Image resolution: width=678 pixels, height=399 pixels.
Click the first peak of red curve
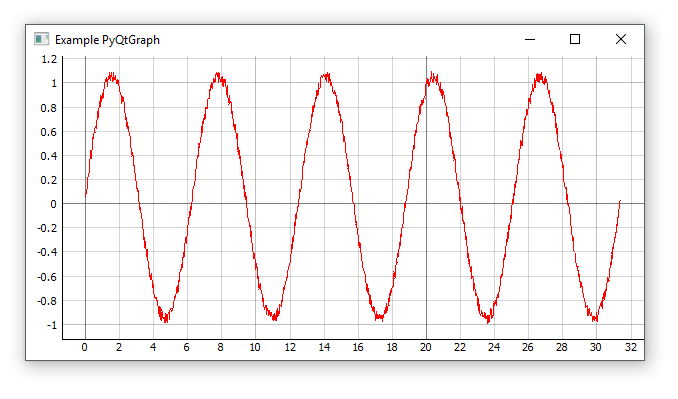click(x=112, y=77)
